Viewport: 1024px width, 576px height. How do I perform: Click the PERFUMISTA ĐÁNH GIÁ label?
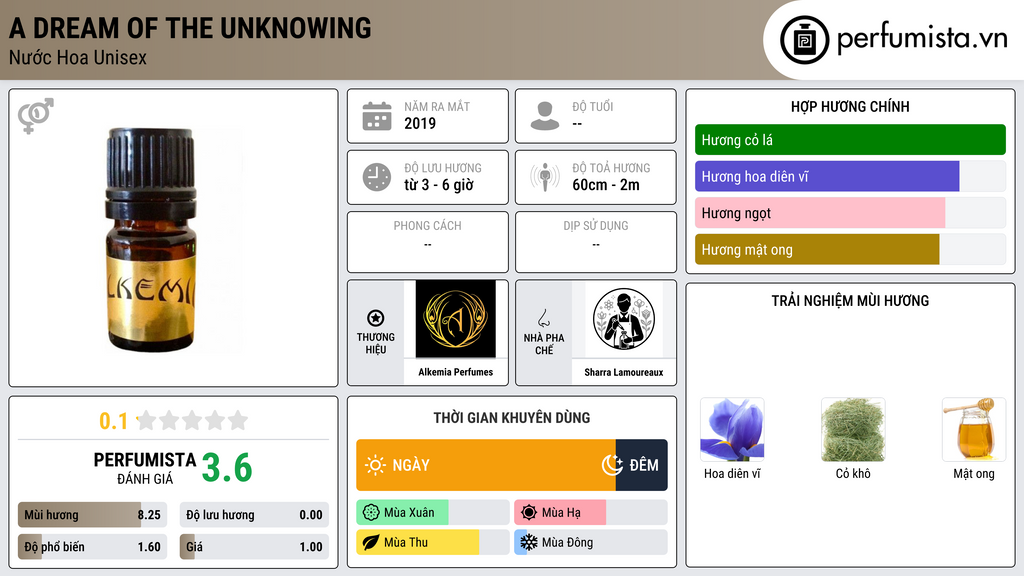click(145, 468)
